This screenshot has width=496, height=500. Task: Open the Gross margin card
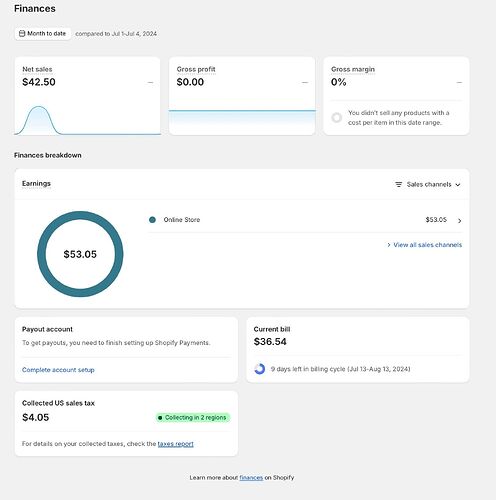pyautogui.click(x=396, y=96)
